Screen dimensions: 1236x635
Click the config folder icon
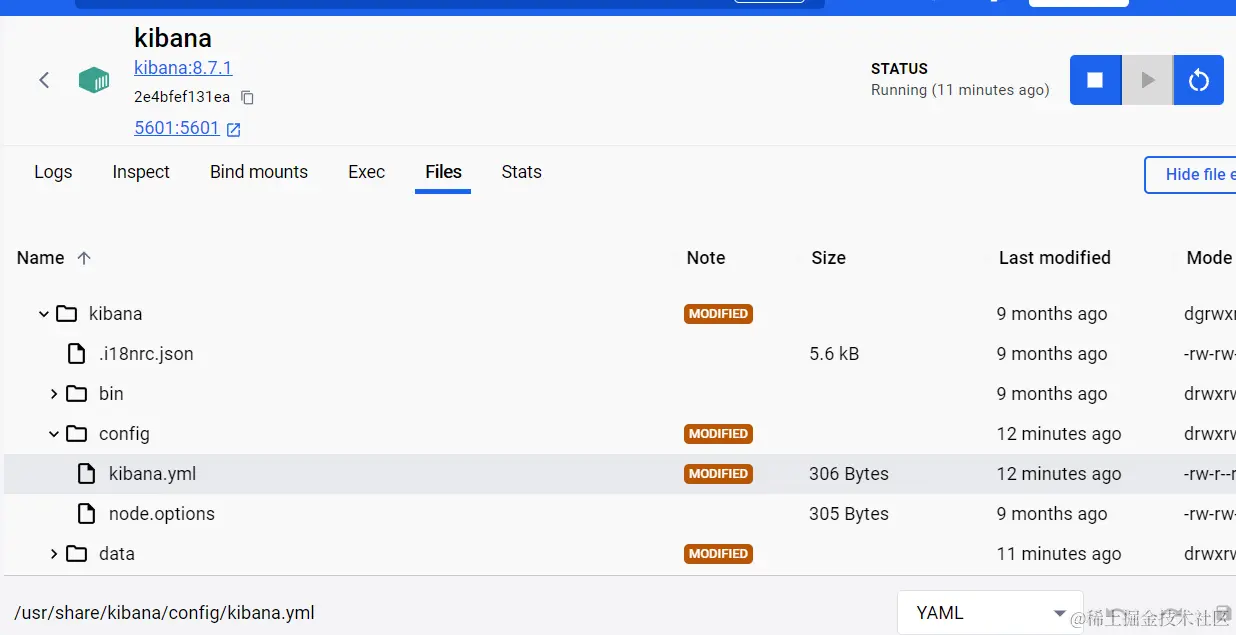coord(77,434)
